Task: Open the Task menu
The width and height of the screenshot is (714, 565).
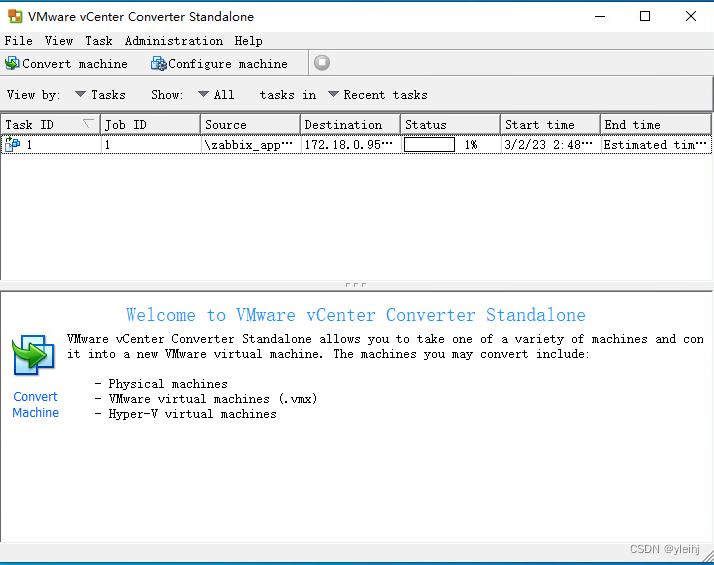Action: click(x=99, y=41)
